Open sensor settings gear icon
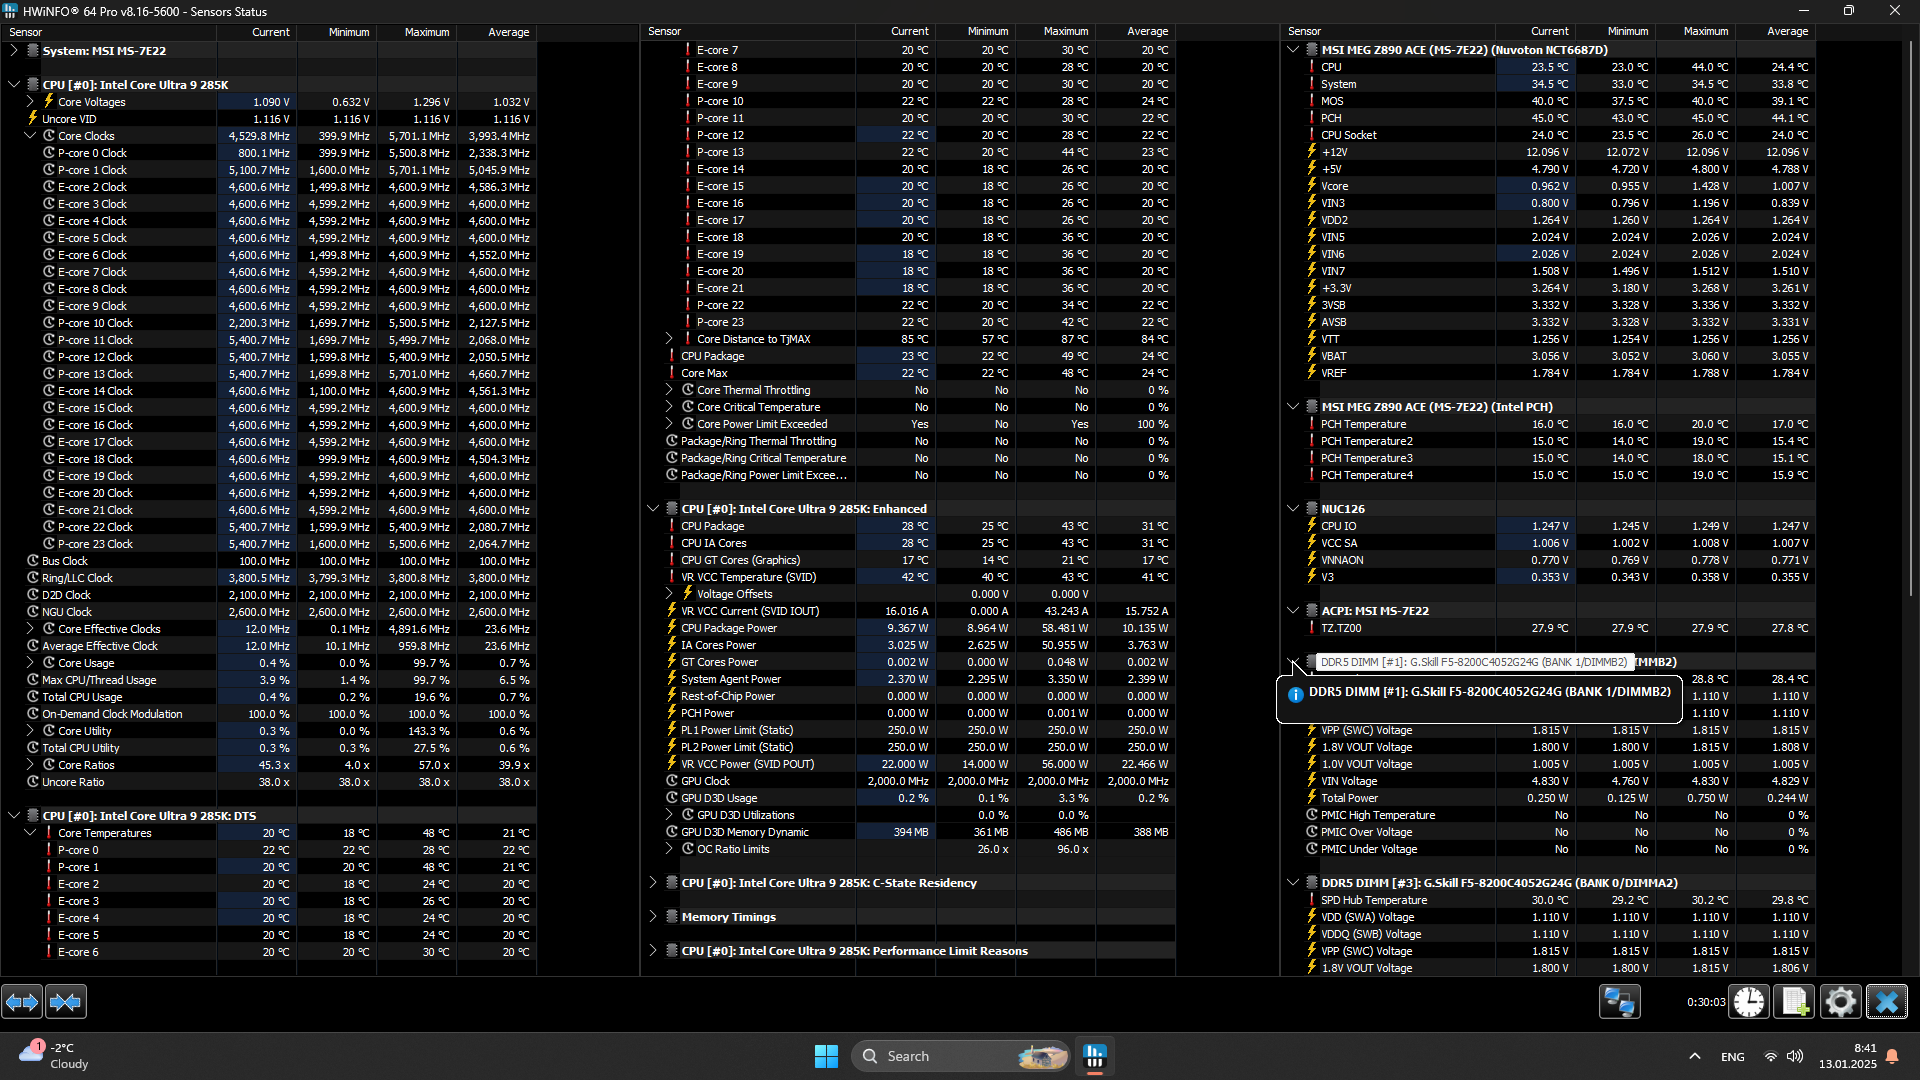Viewport: 1920px width, 1080px height. pos(1840,1001)
